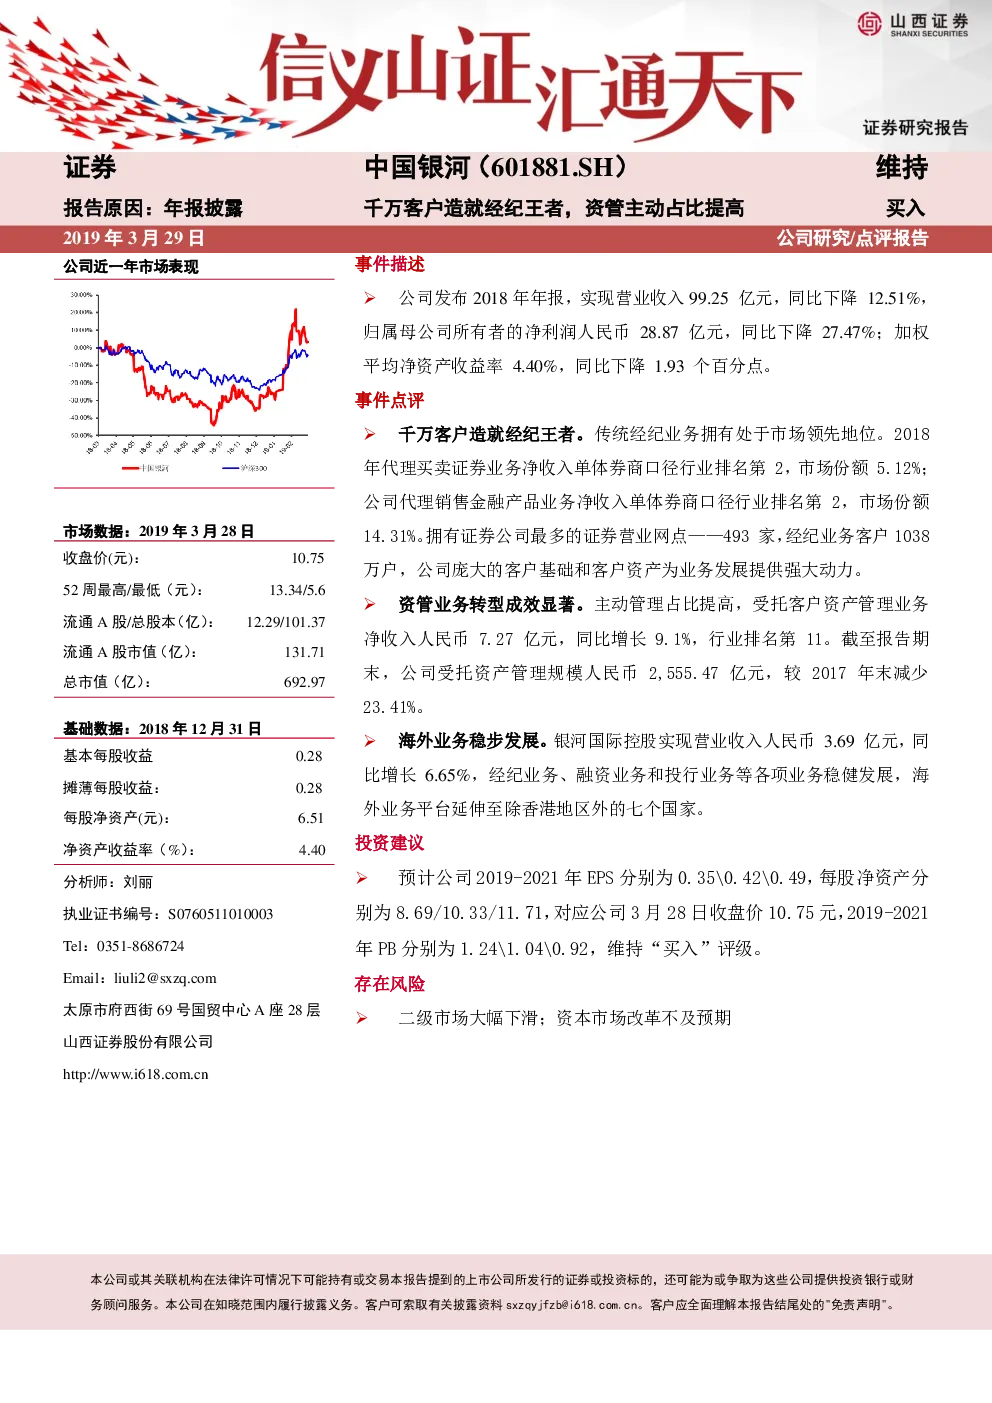The width and height of the screenshot is (992, 1403).
Task: Click the company name 山西证券股份有限公司
Action: (x=138, y=1042)
